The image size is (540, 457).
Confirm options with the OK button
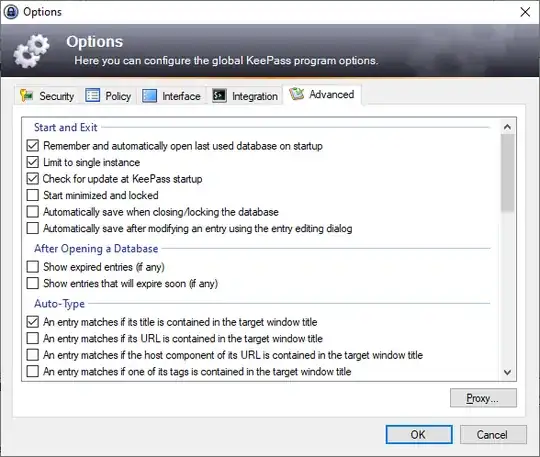point(419,435)
